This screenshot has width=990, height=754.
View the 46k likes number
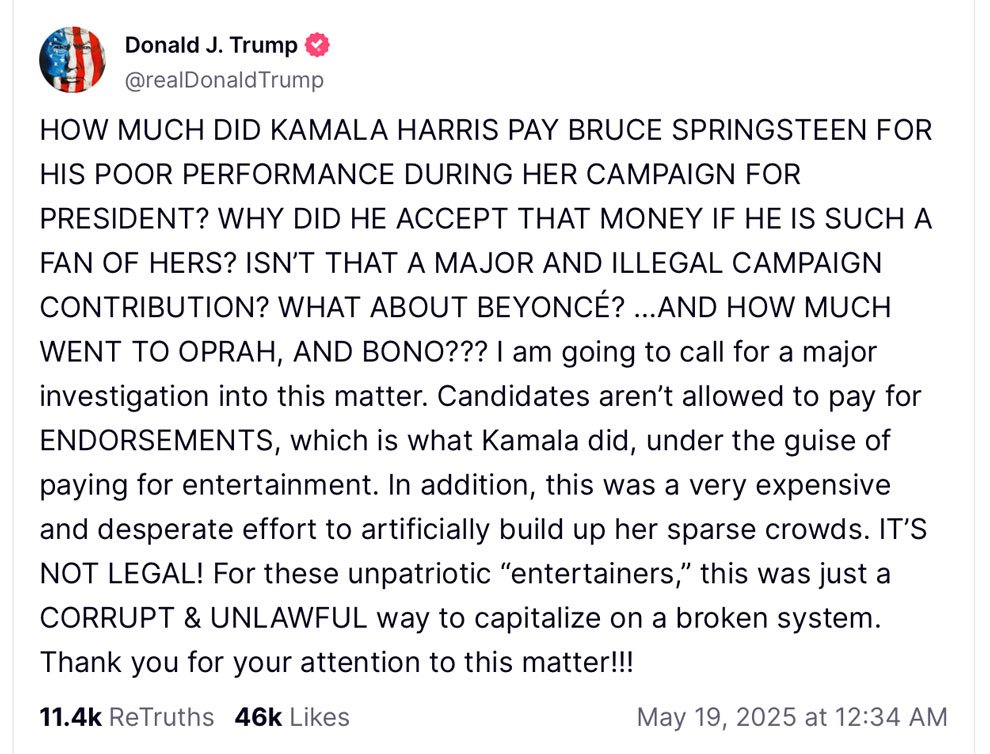tap(258, 717)
